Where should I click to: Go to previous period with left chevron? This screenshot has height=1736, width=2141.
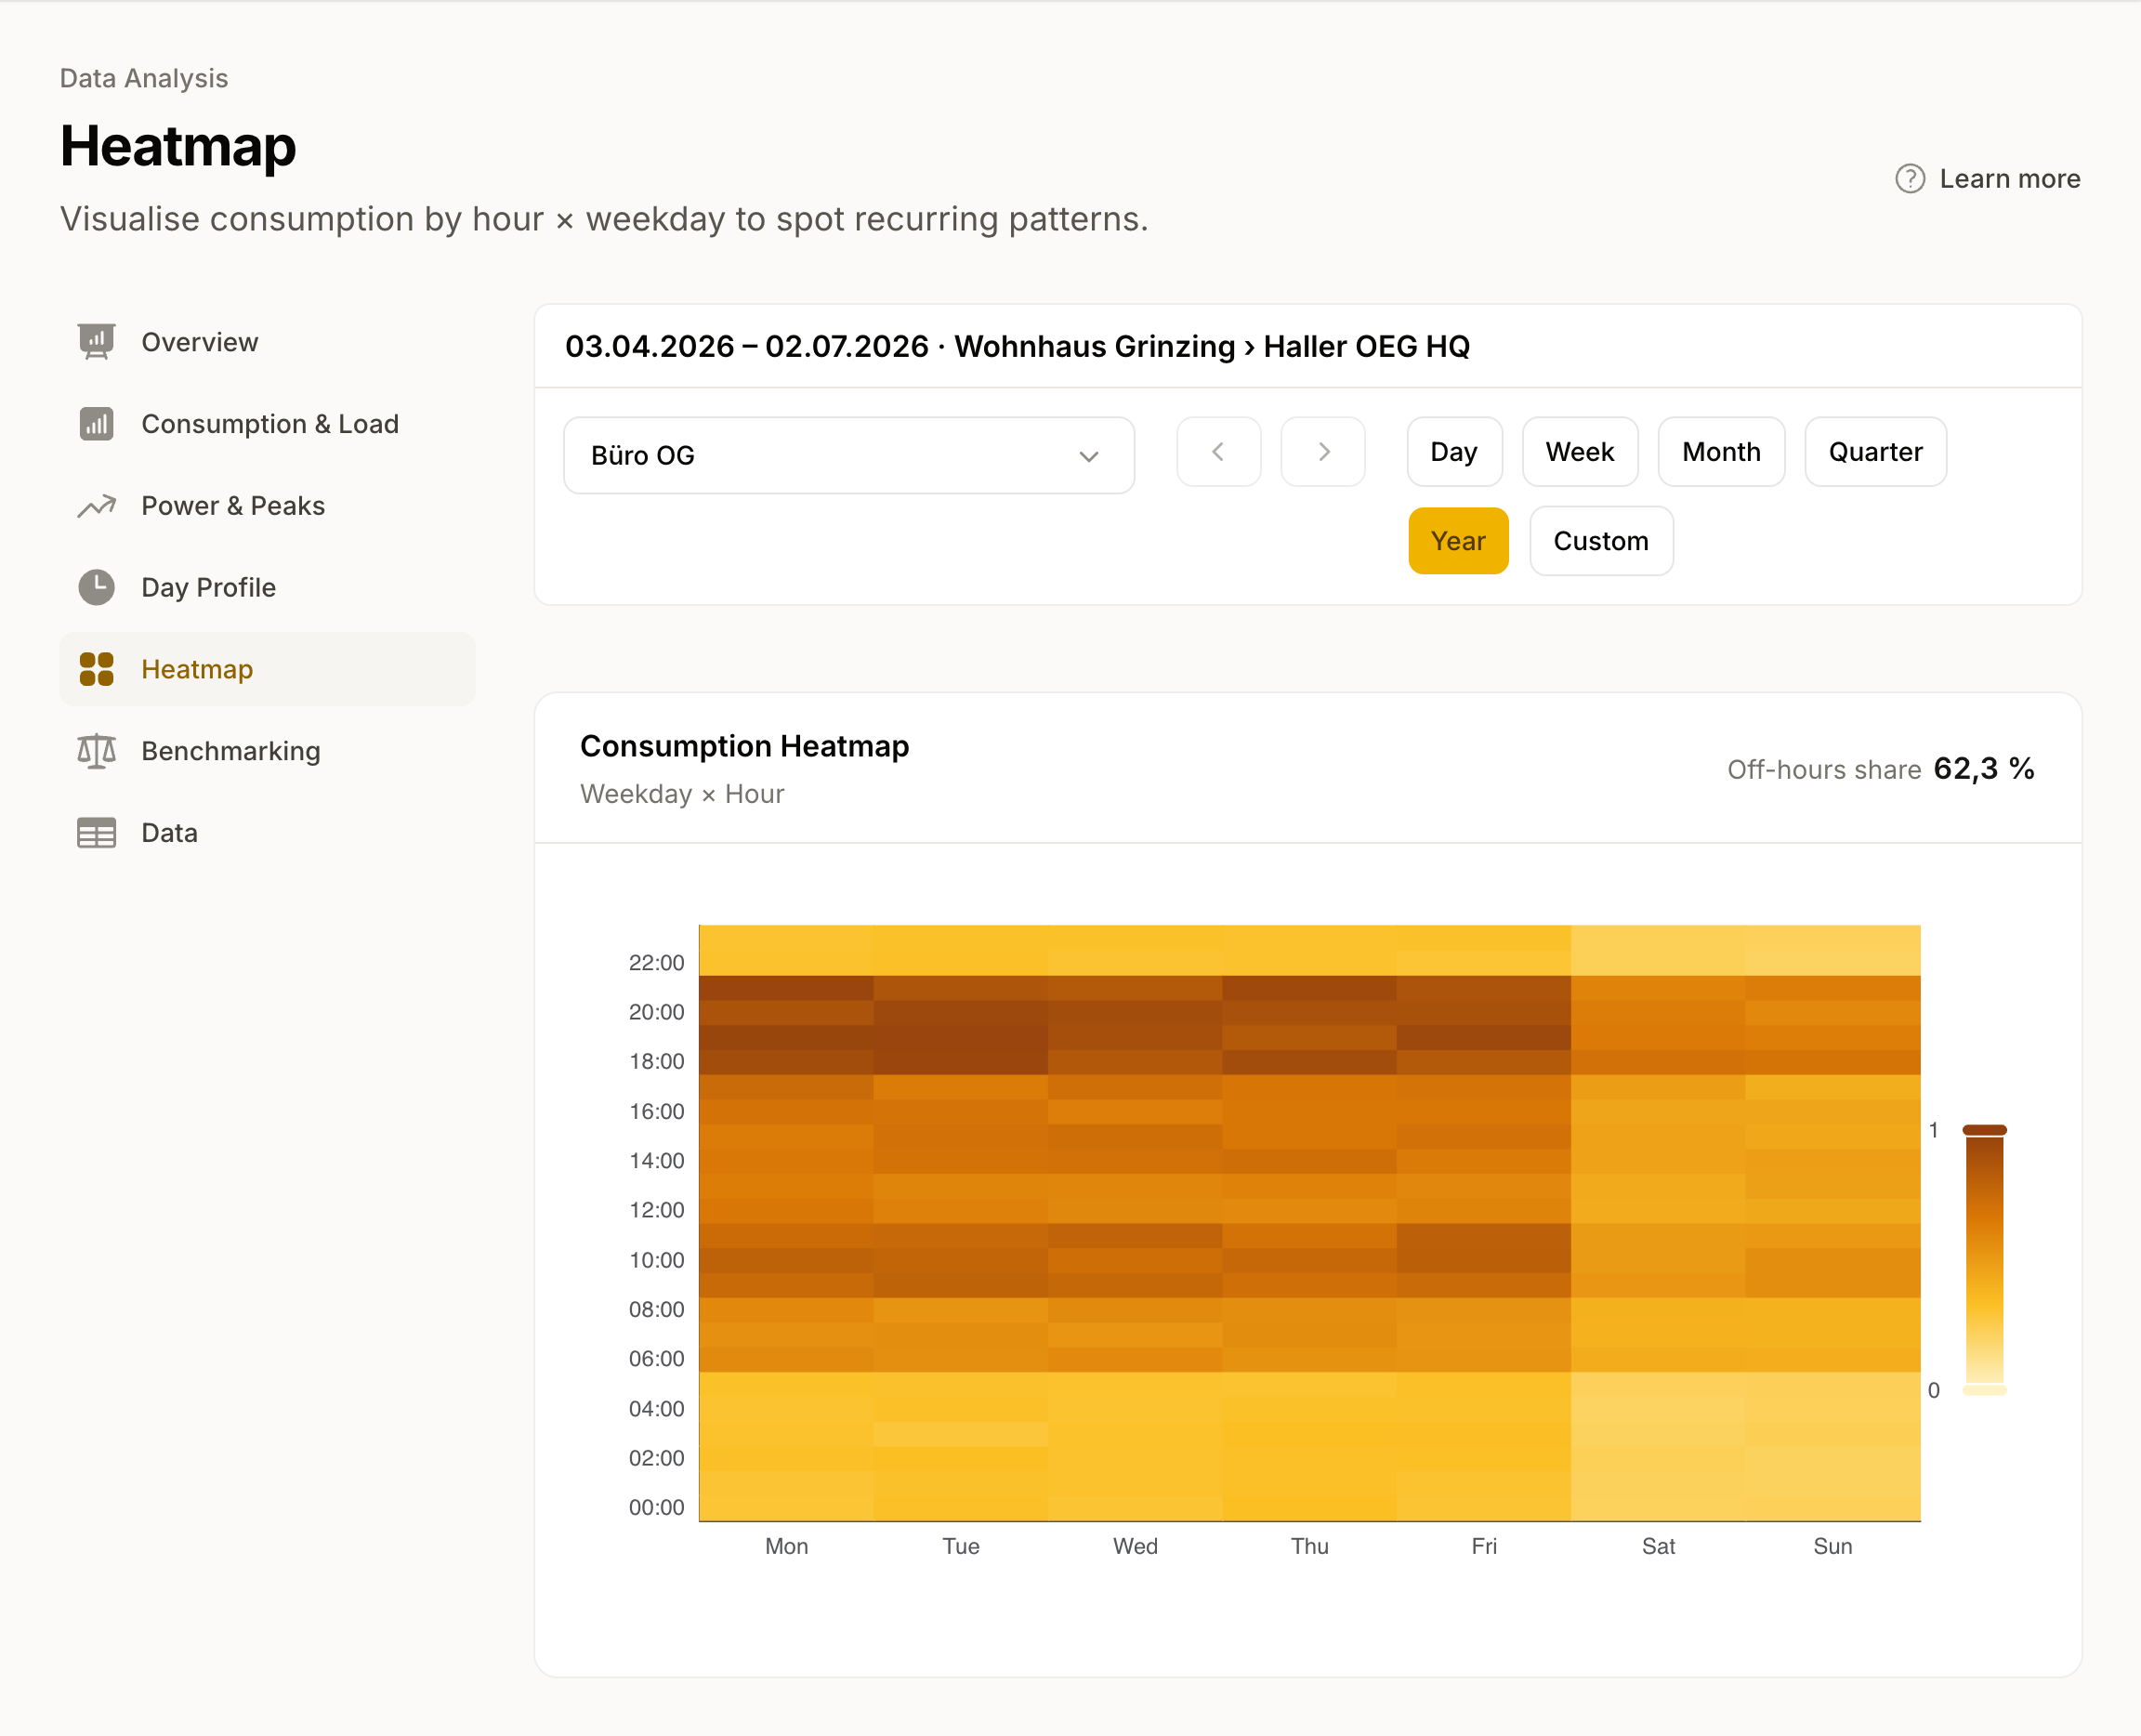coord(1218,452)
